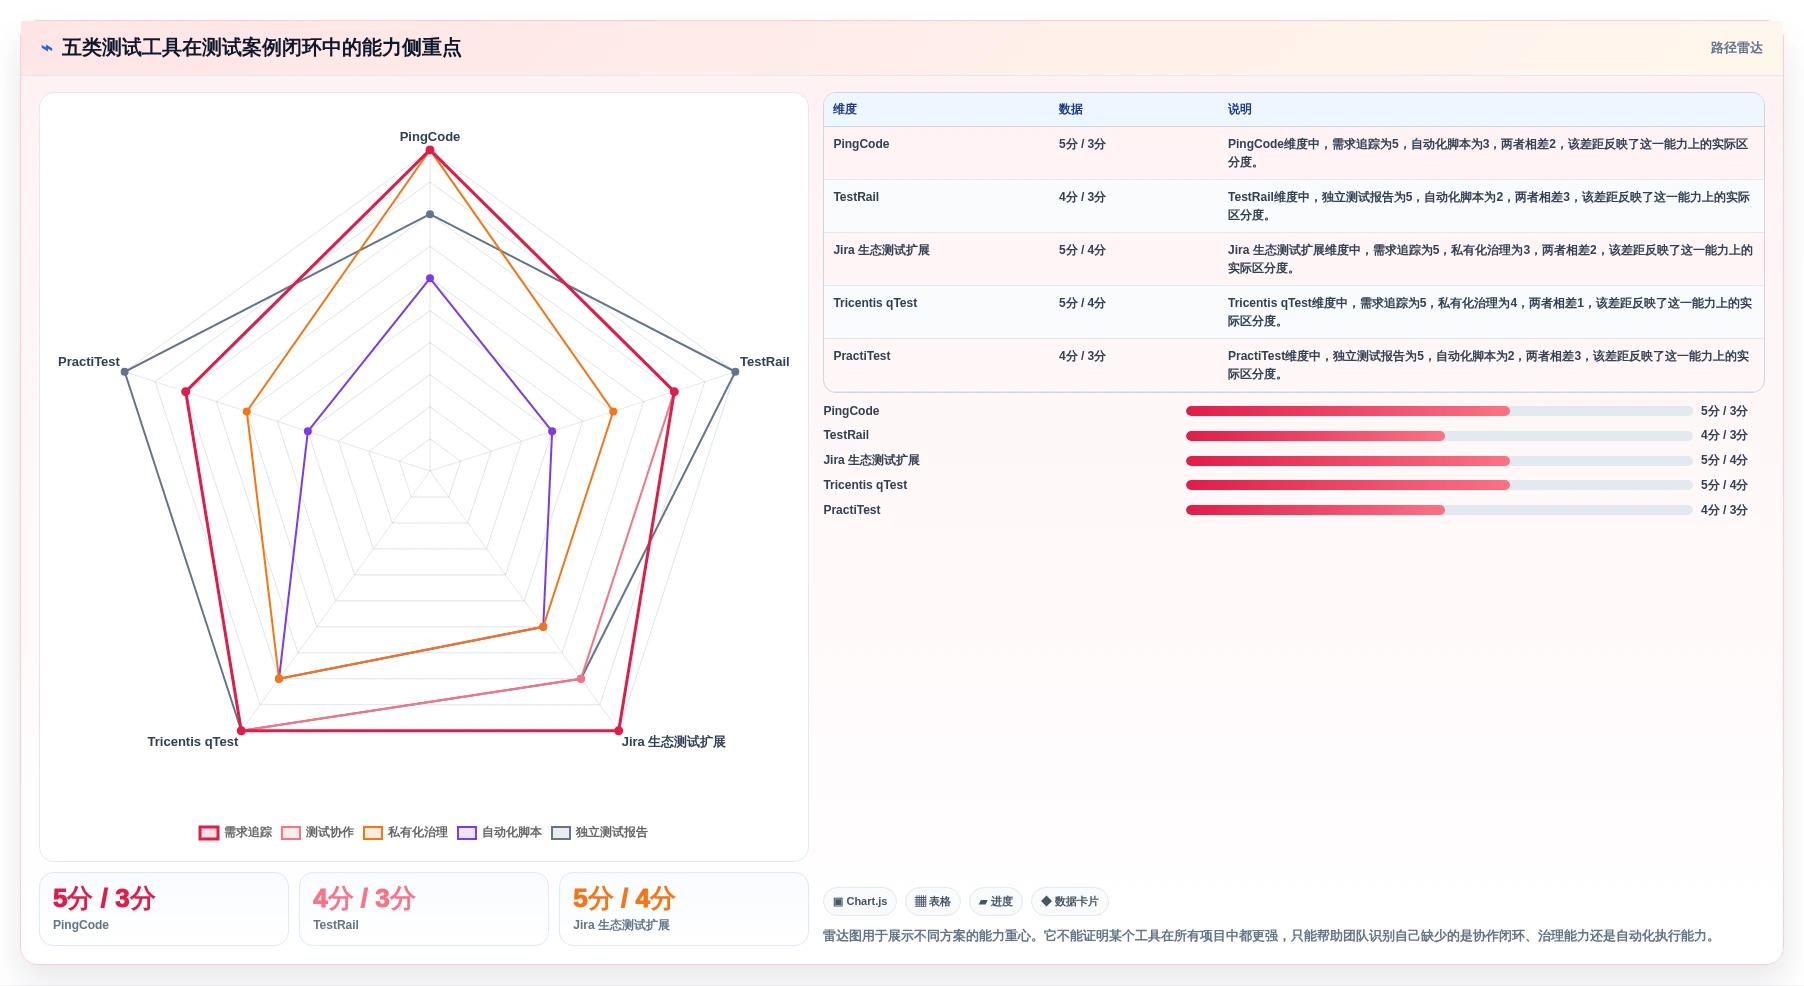Image resolution: width=1804 pixels, height=986 pixels.
Task: Click the 表格 tag chip
Action: coord(933,901)
